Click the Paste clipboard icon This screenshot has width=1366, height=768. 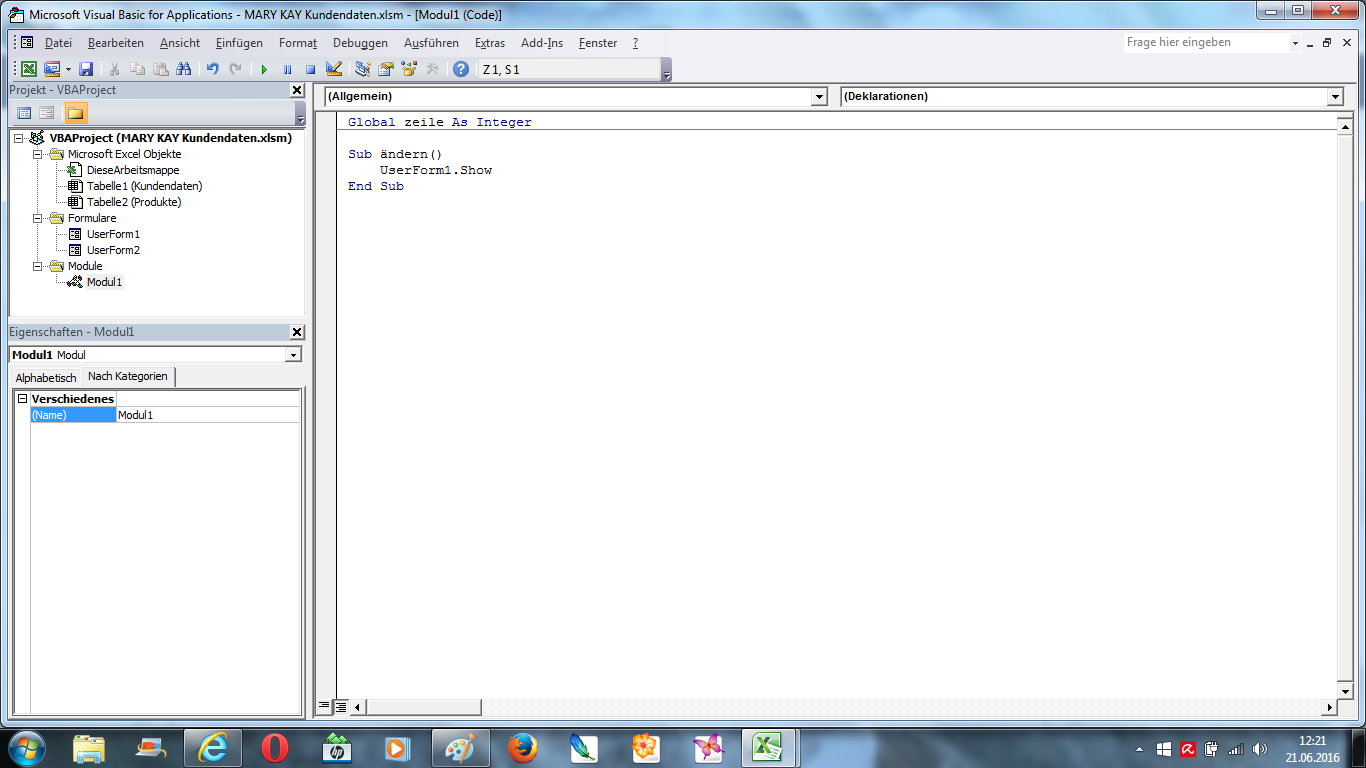[x=160, y=69]
